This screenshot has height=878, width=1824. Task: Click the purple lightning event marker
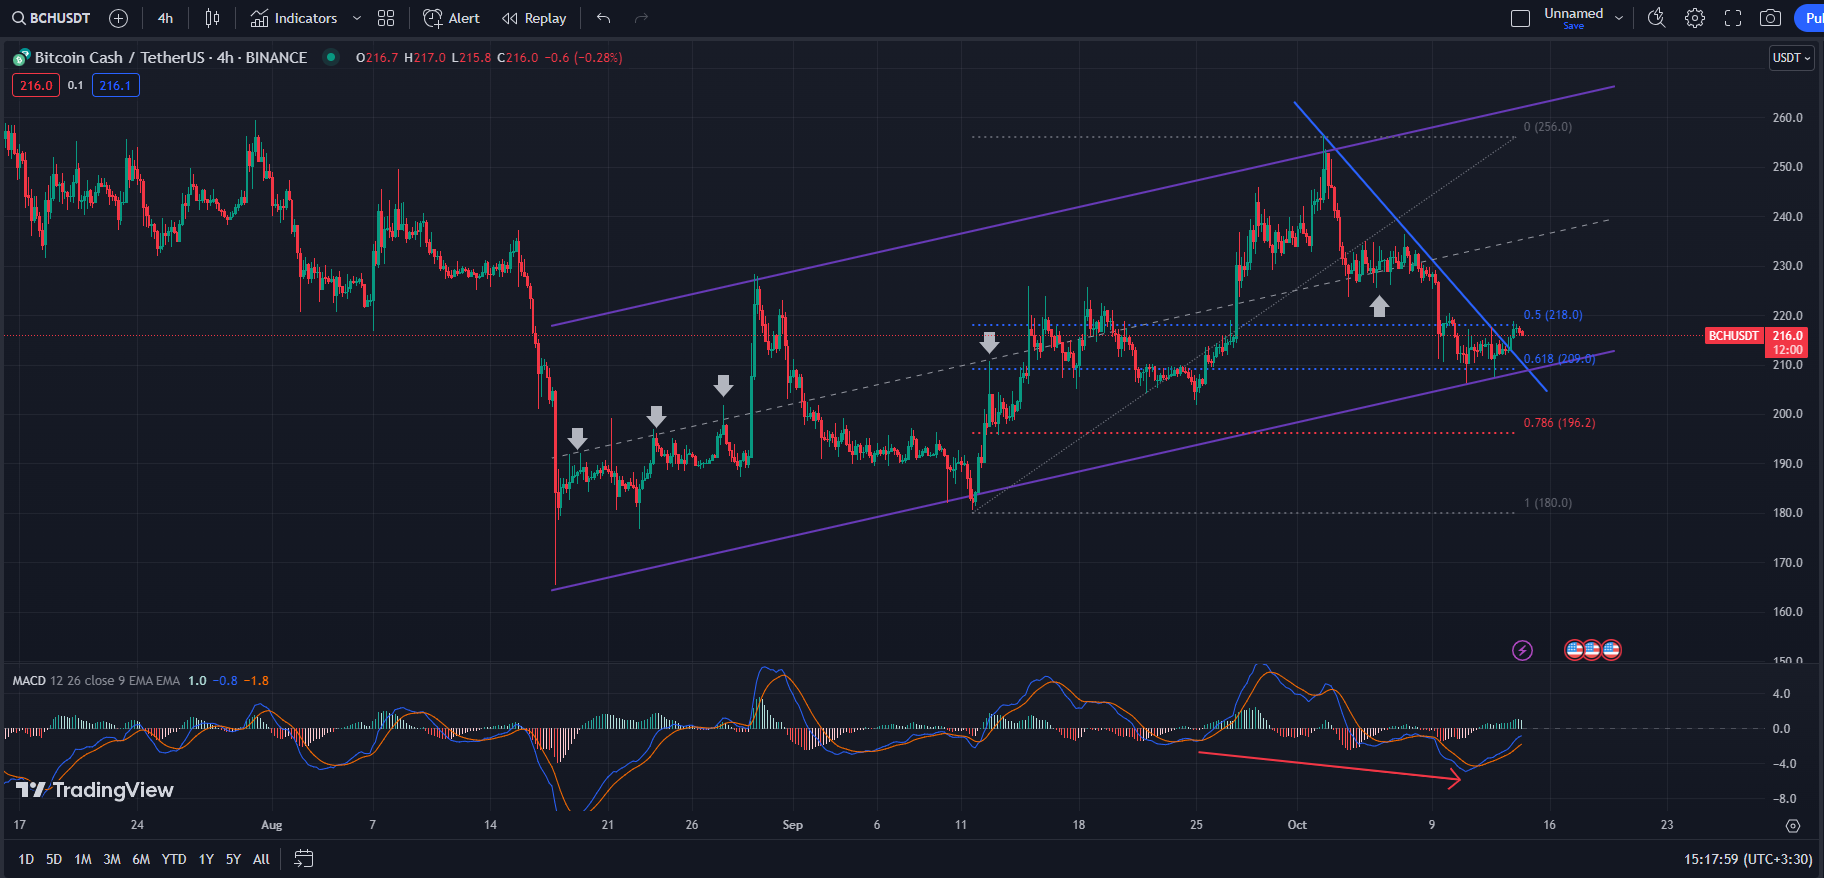coord(1522,651)
